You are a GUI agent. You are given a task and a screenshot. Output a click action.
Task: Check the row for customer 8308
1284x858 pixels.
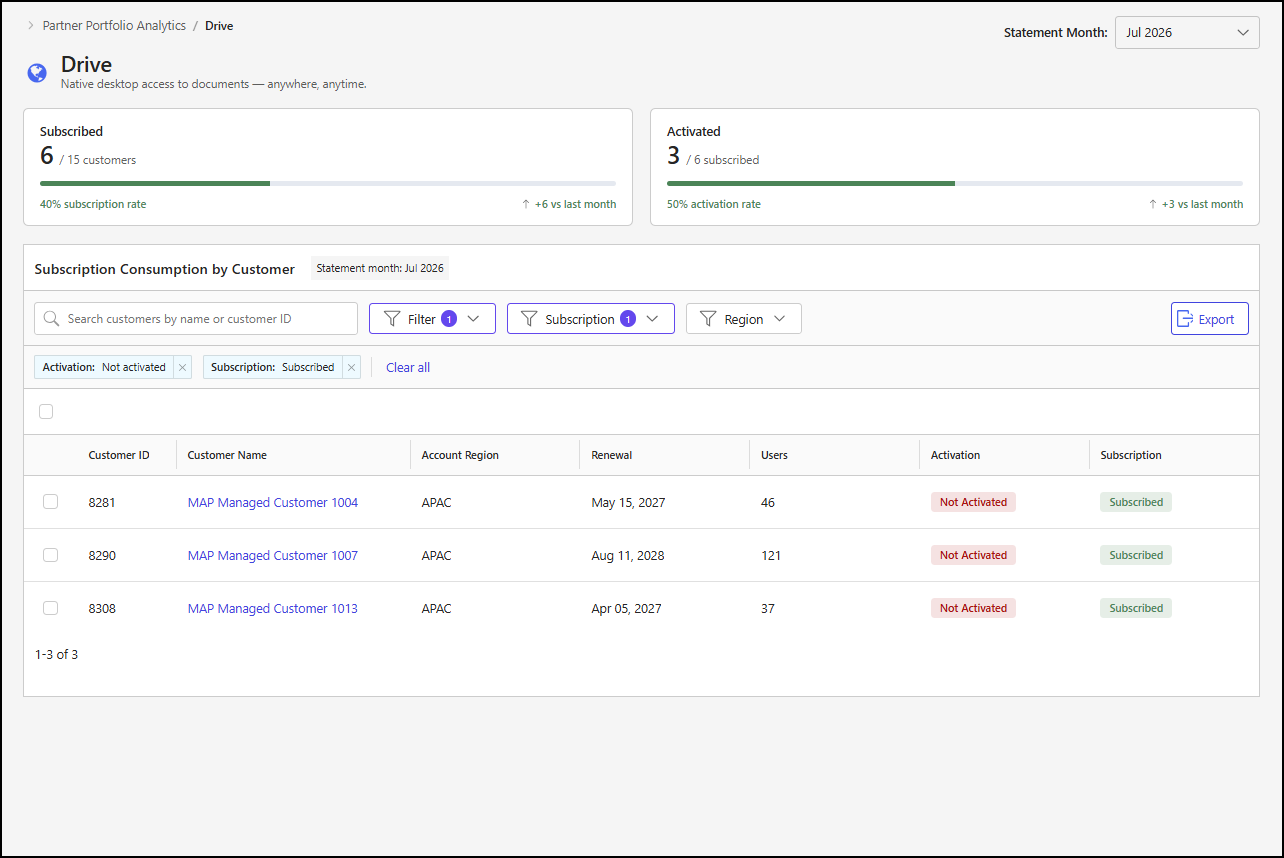[51, 608]
